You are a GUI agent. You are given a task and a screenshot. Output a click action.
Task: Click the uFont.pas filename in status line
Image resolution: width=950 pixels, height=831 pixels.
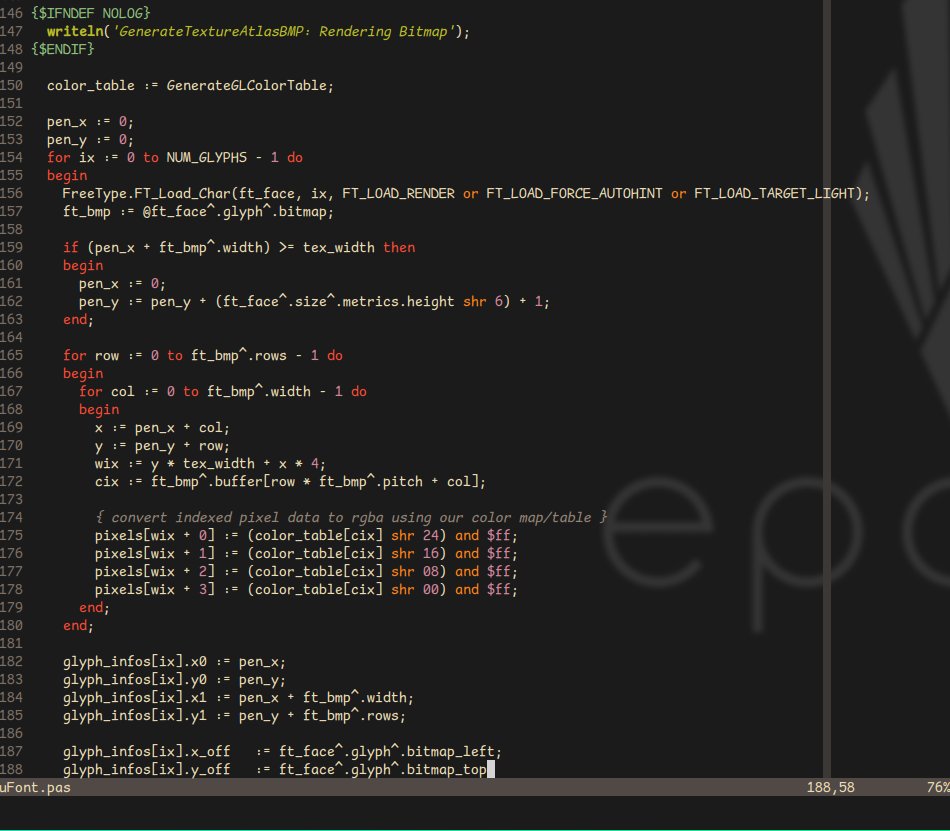(x=35, y=787)
